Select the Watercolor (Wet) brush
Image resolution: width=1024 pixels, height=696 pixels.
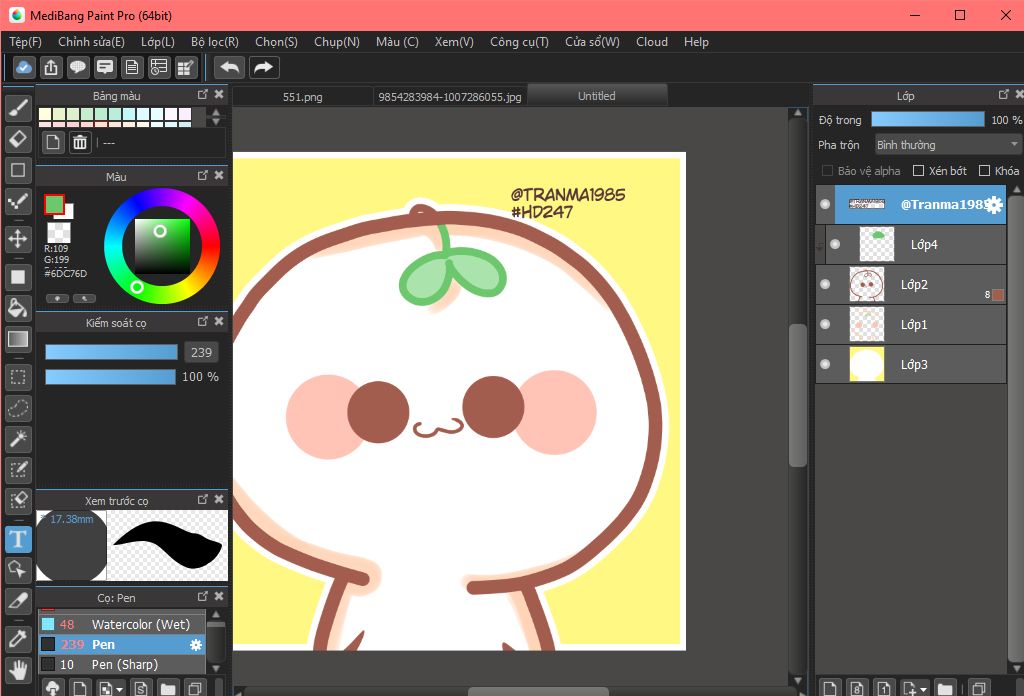pos(139,625)
